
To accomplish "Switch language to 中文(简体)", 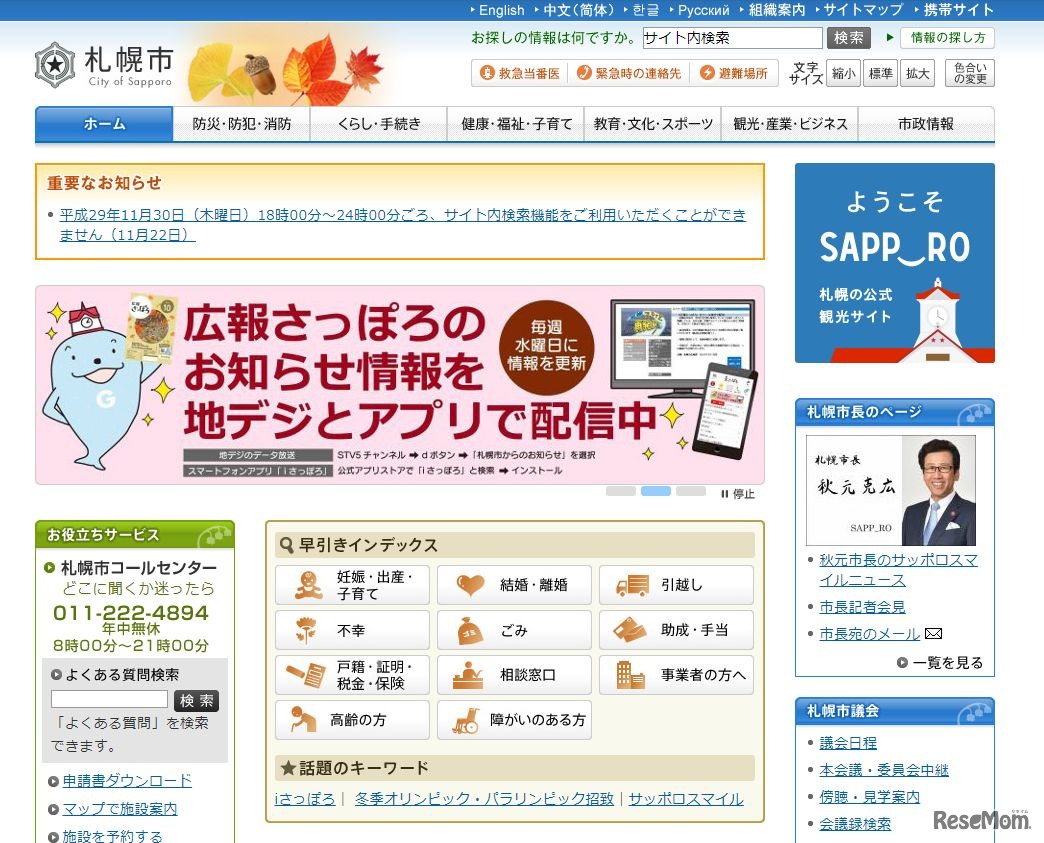I will [578, 10].
